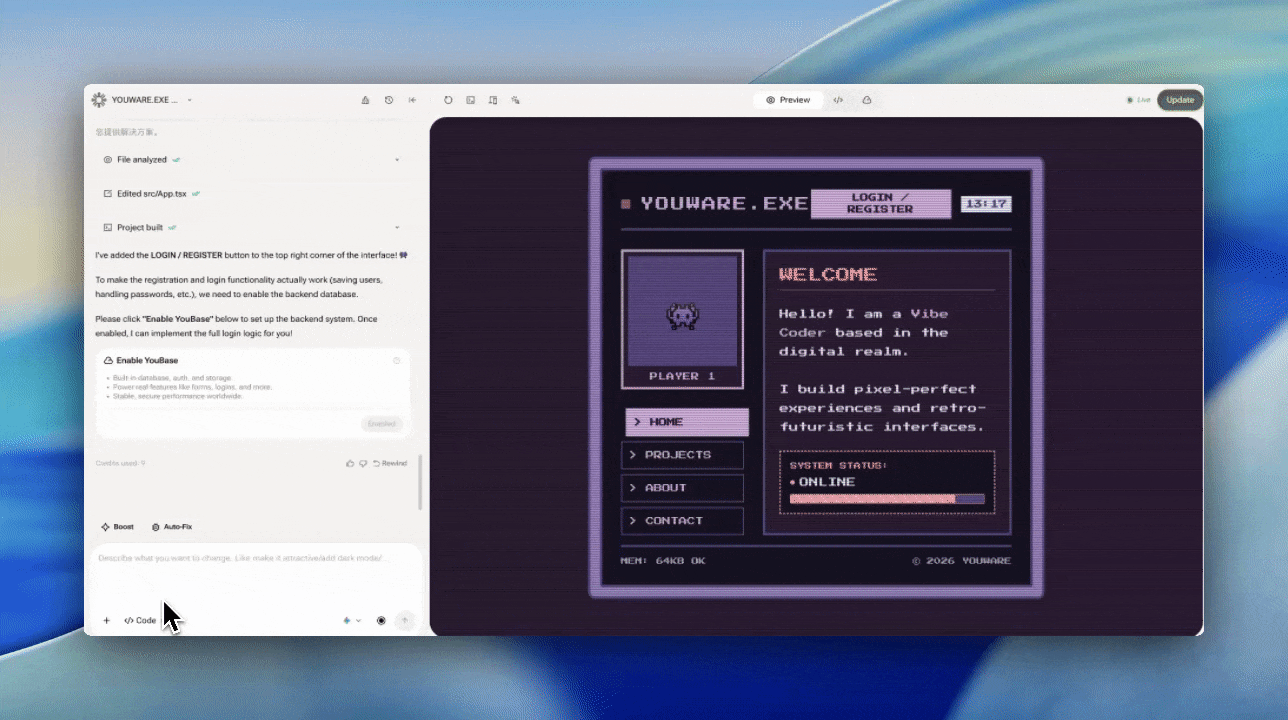Click the Rewind button
The width and height of the screenshot is (1288, 720).
390,463
